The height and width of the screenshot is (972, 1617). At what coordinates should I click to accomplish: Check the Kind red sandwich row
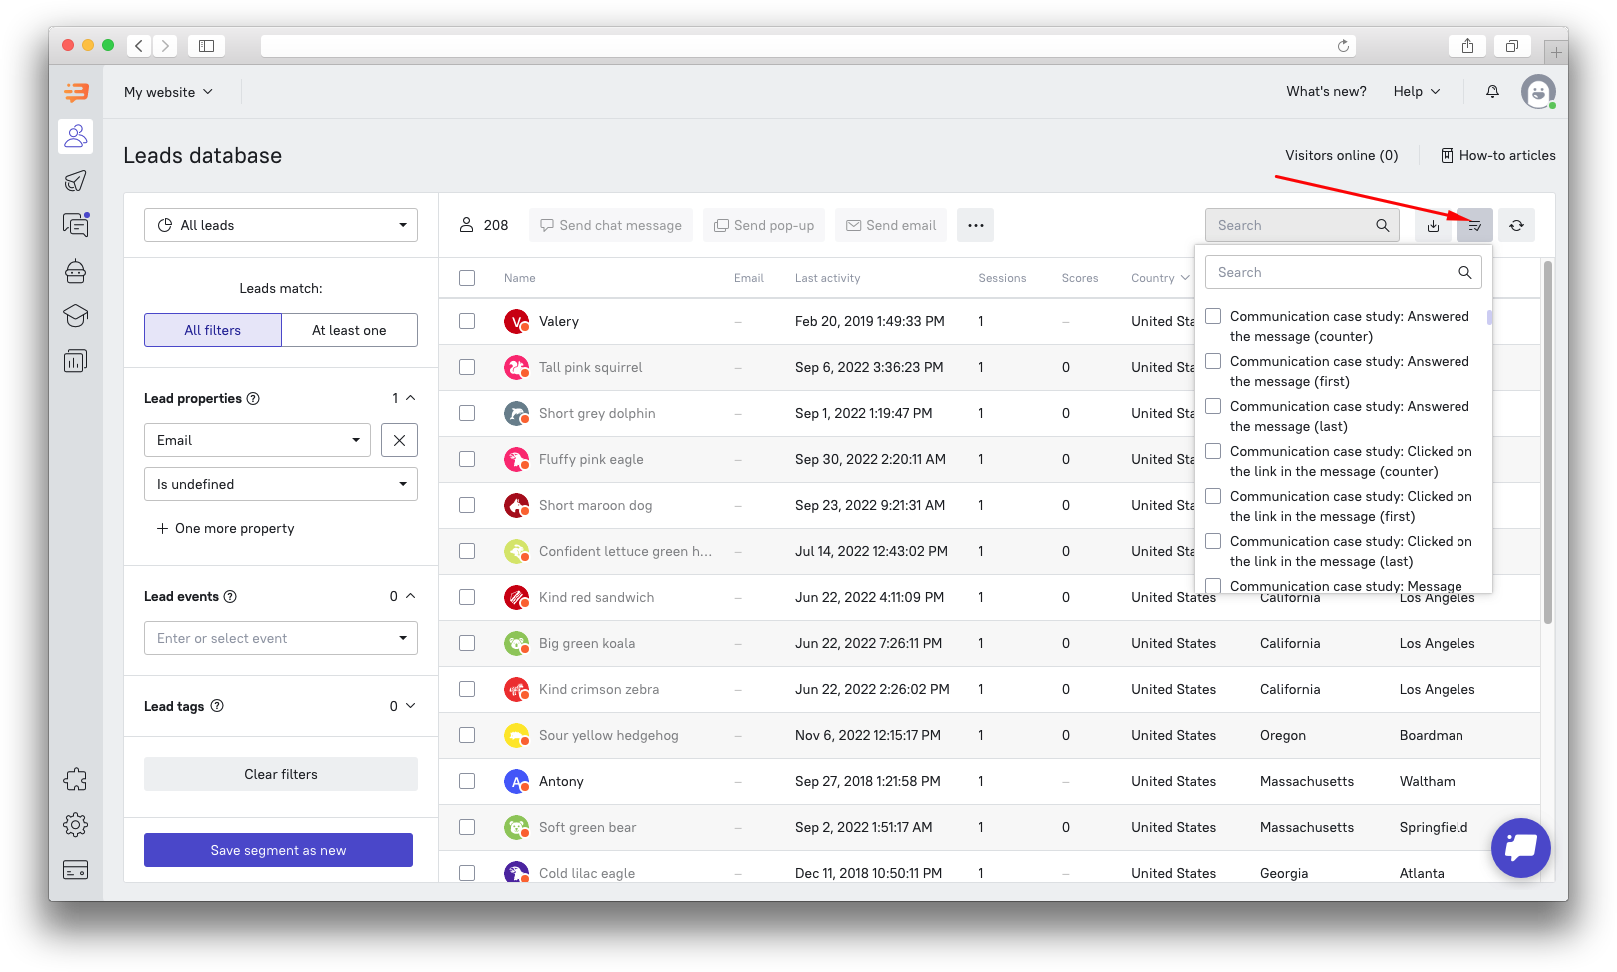pyautogui.click(x=467, y=597)
